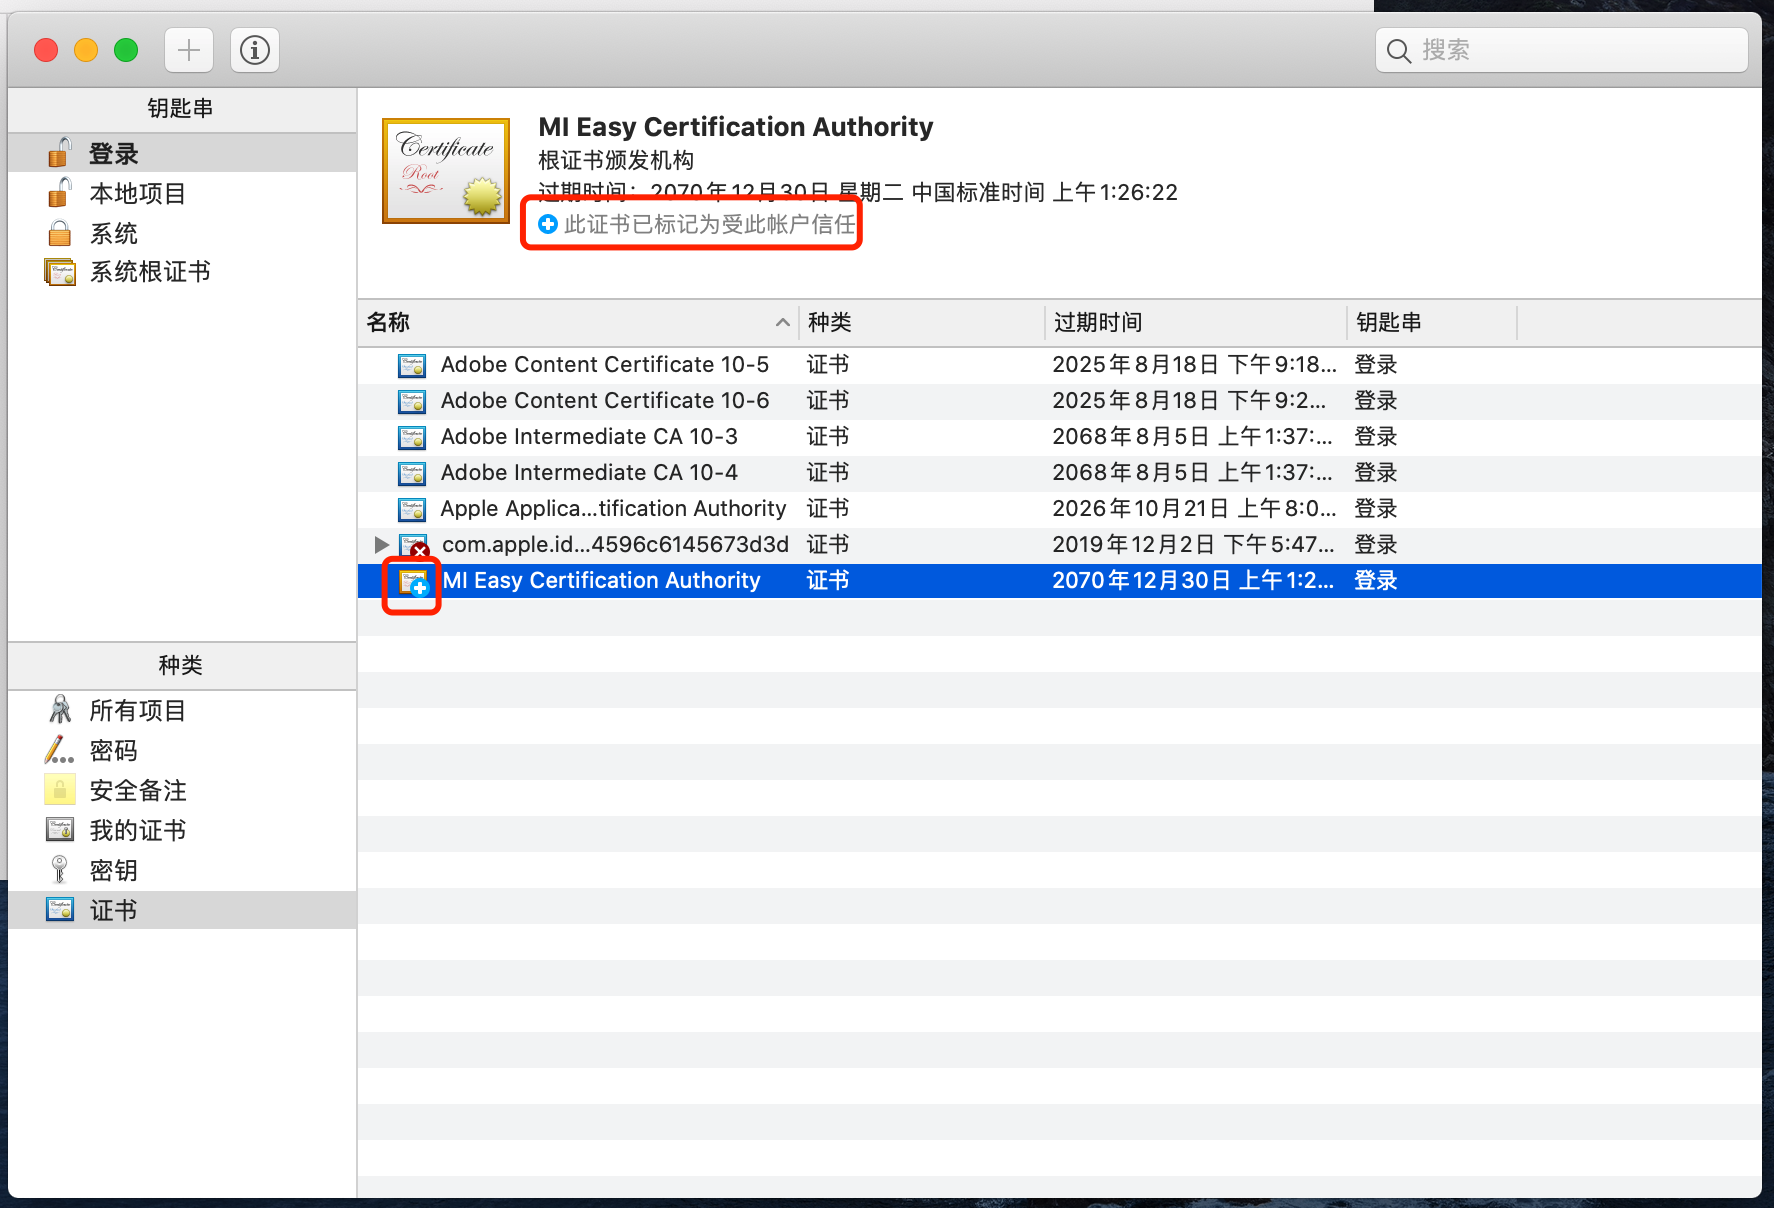This screenshot has height=1208, width=1774.
Task: Click the 证书 category icon
Action: pyautogui.click(x=60, y=910)
